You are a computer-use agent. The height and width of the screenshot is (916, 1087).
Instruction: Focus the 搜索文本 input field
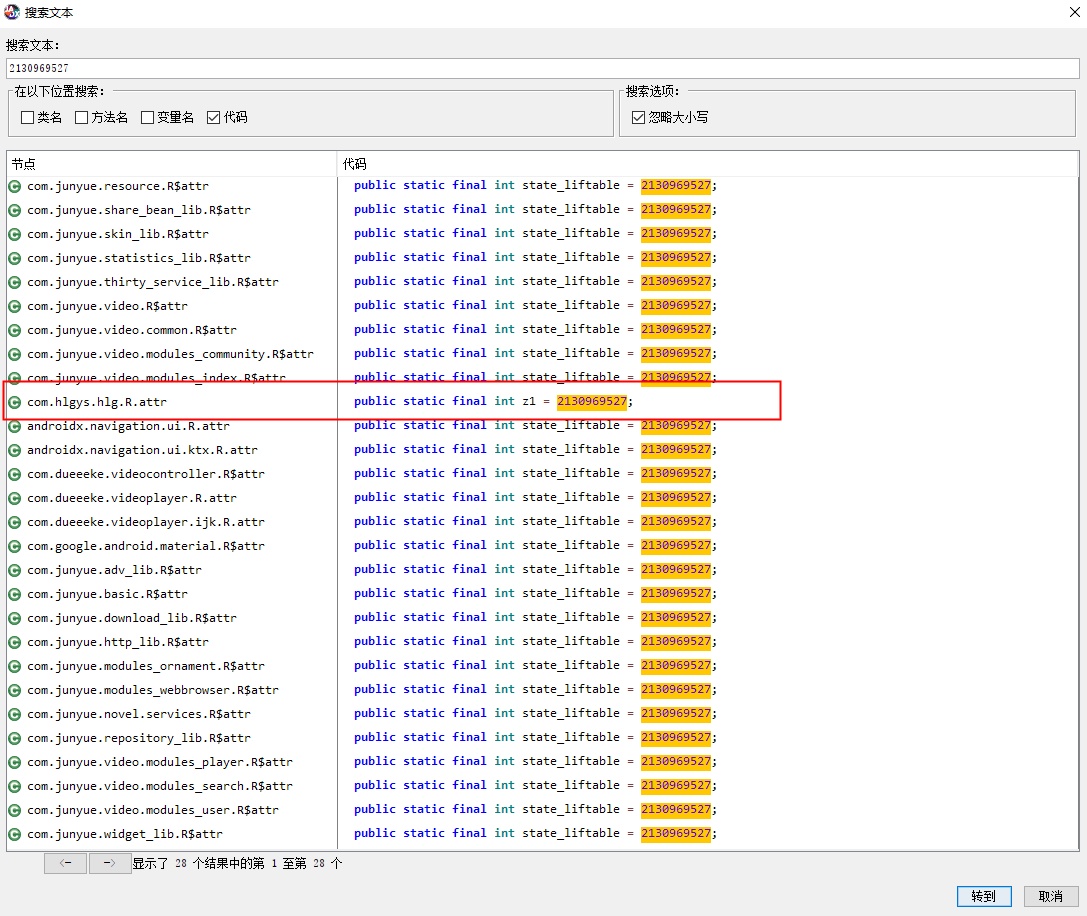[543, 68]
